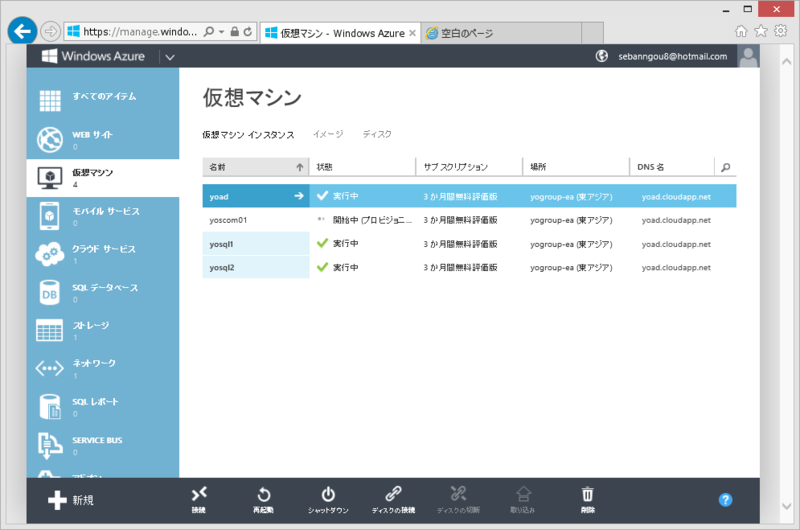The image size is (800, 530).
Task: Open the blue help question icon
Action: pyautogui.click(x=726, y=500)
